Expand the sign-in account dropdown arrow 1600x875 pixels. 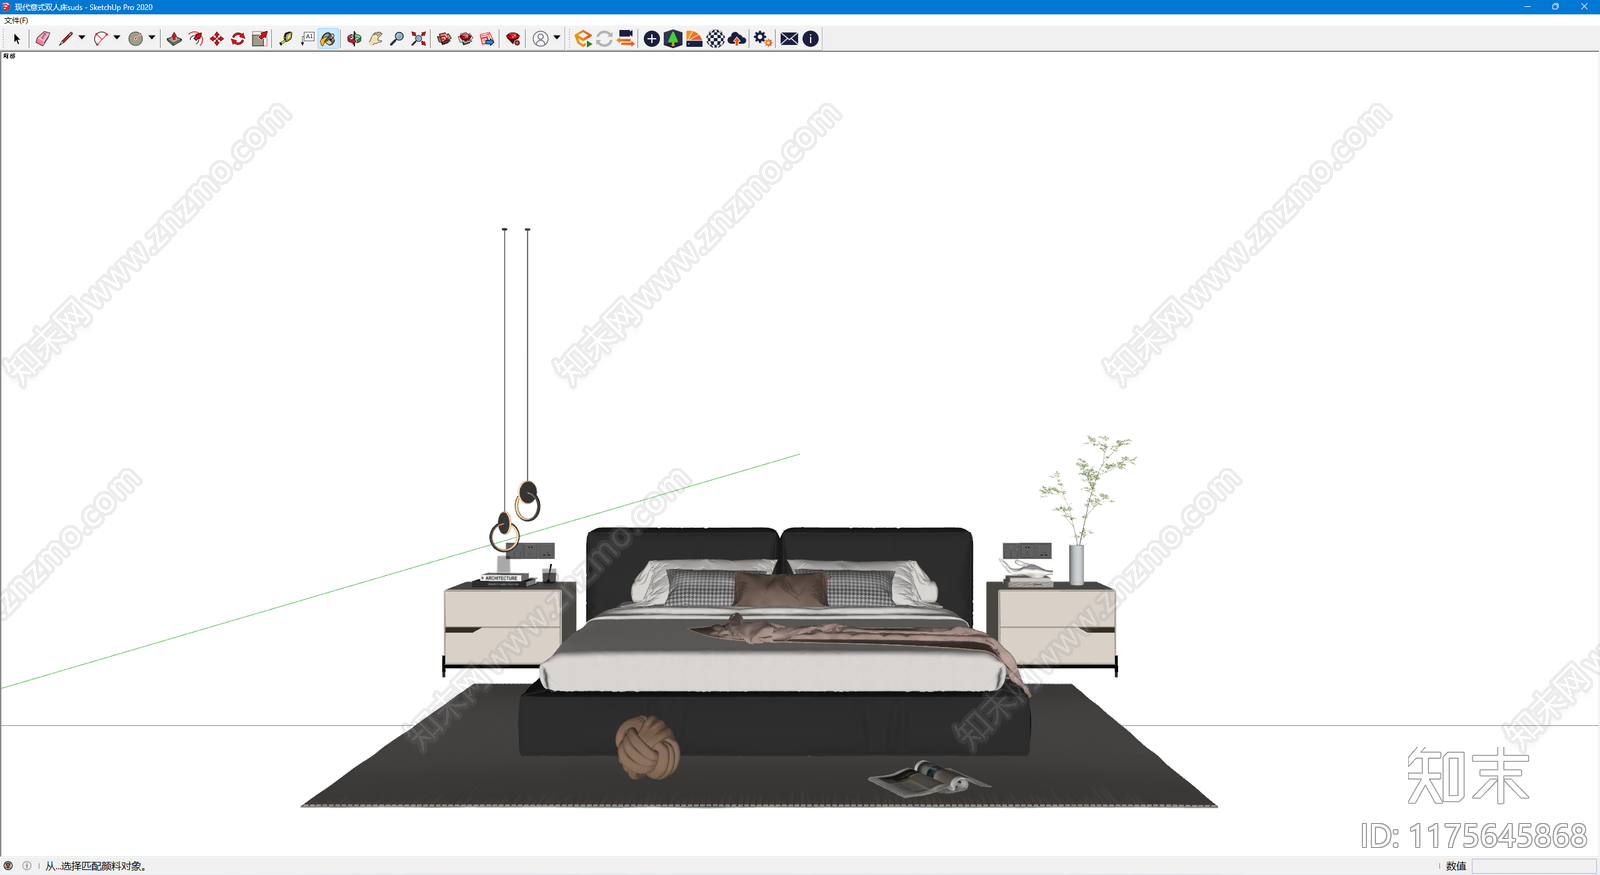(557, 39)
